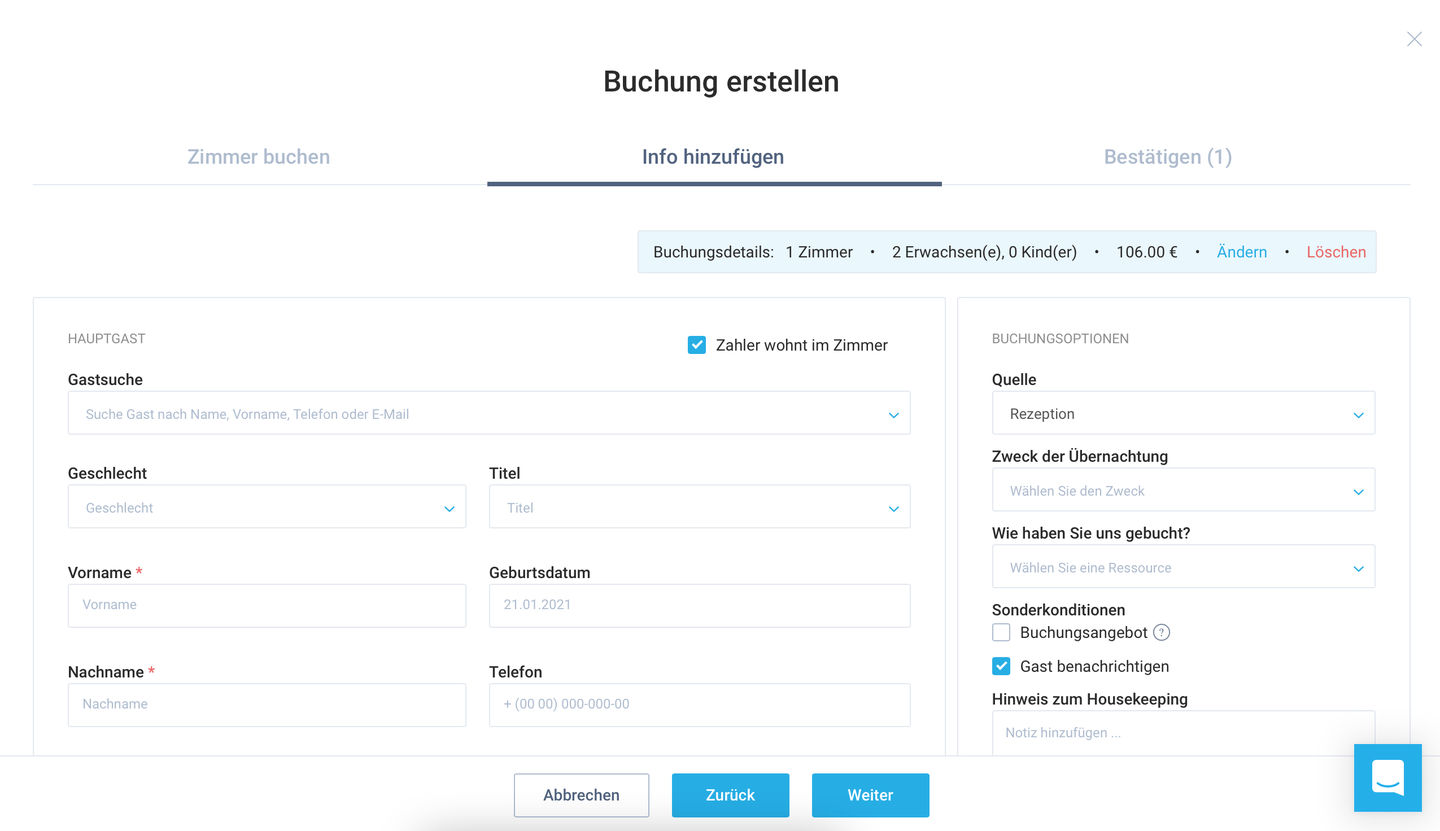The width and height of the screenshot is (1440, 831).
Task: Open the chat support widget
Action: point(1387,777)
